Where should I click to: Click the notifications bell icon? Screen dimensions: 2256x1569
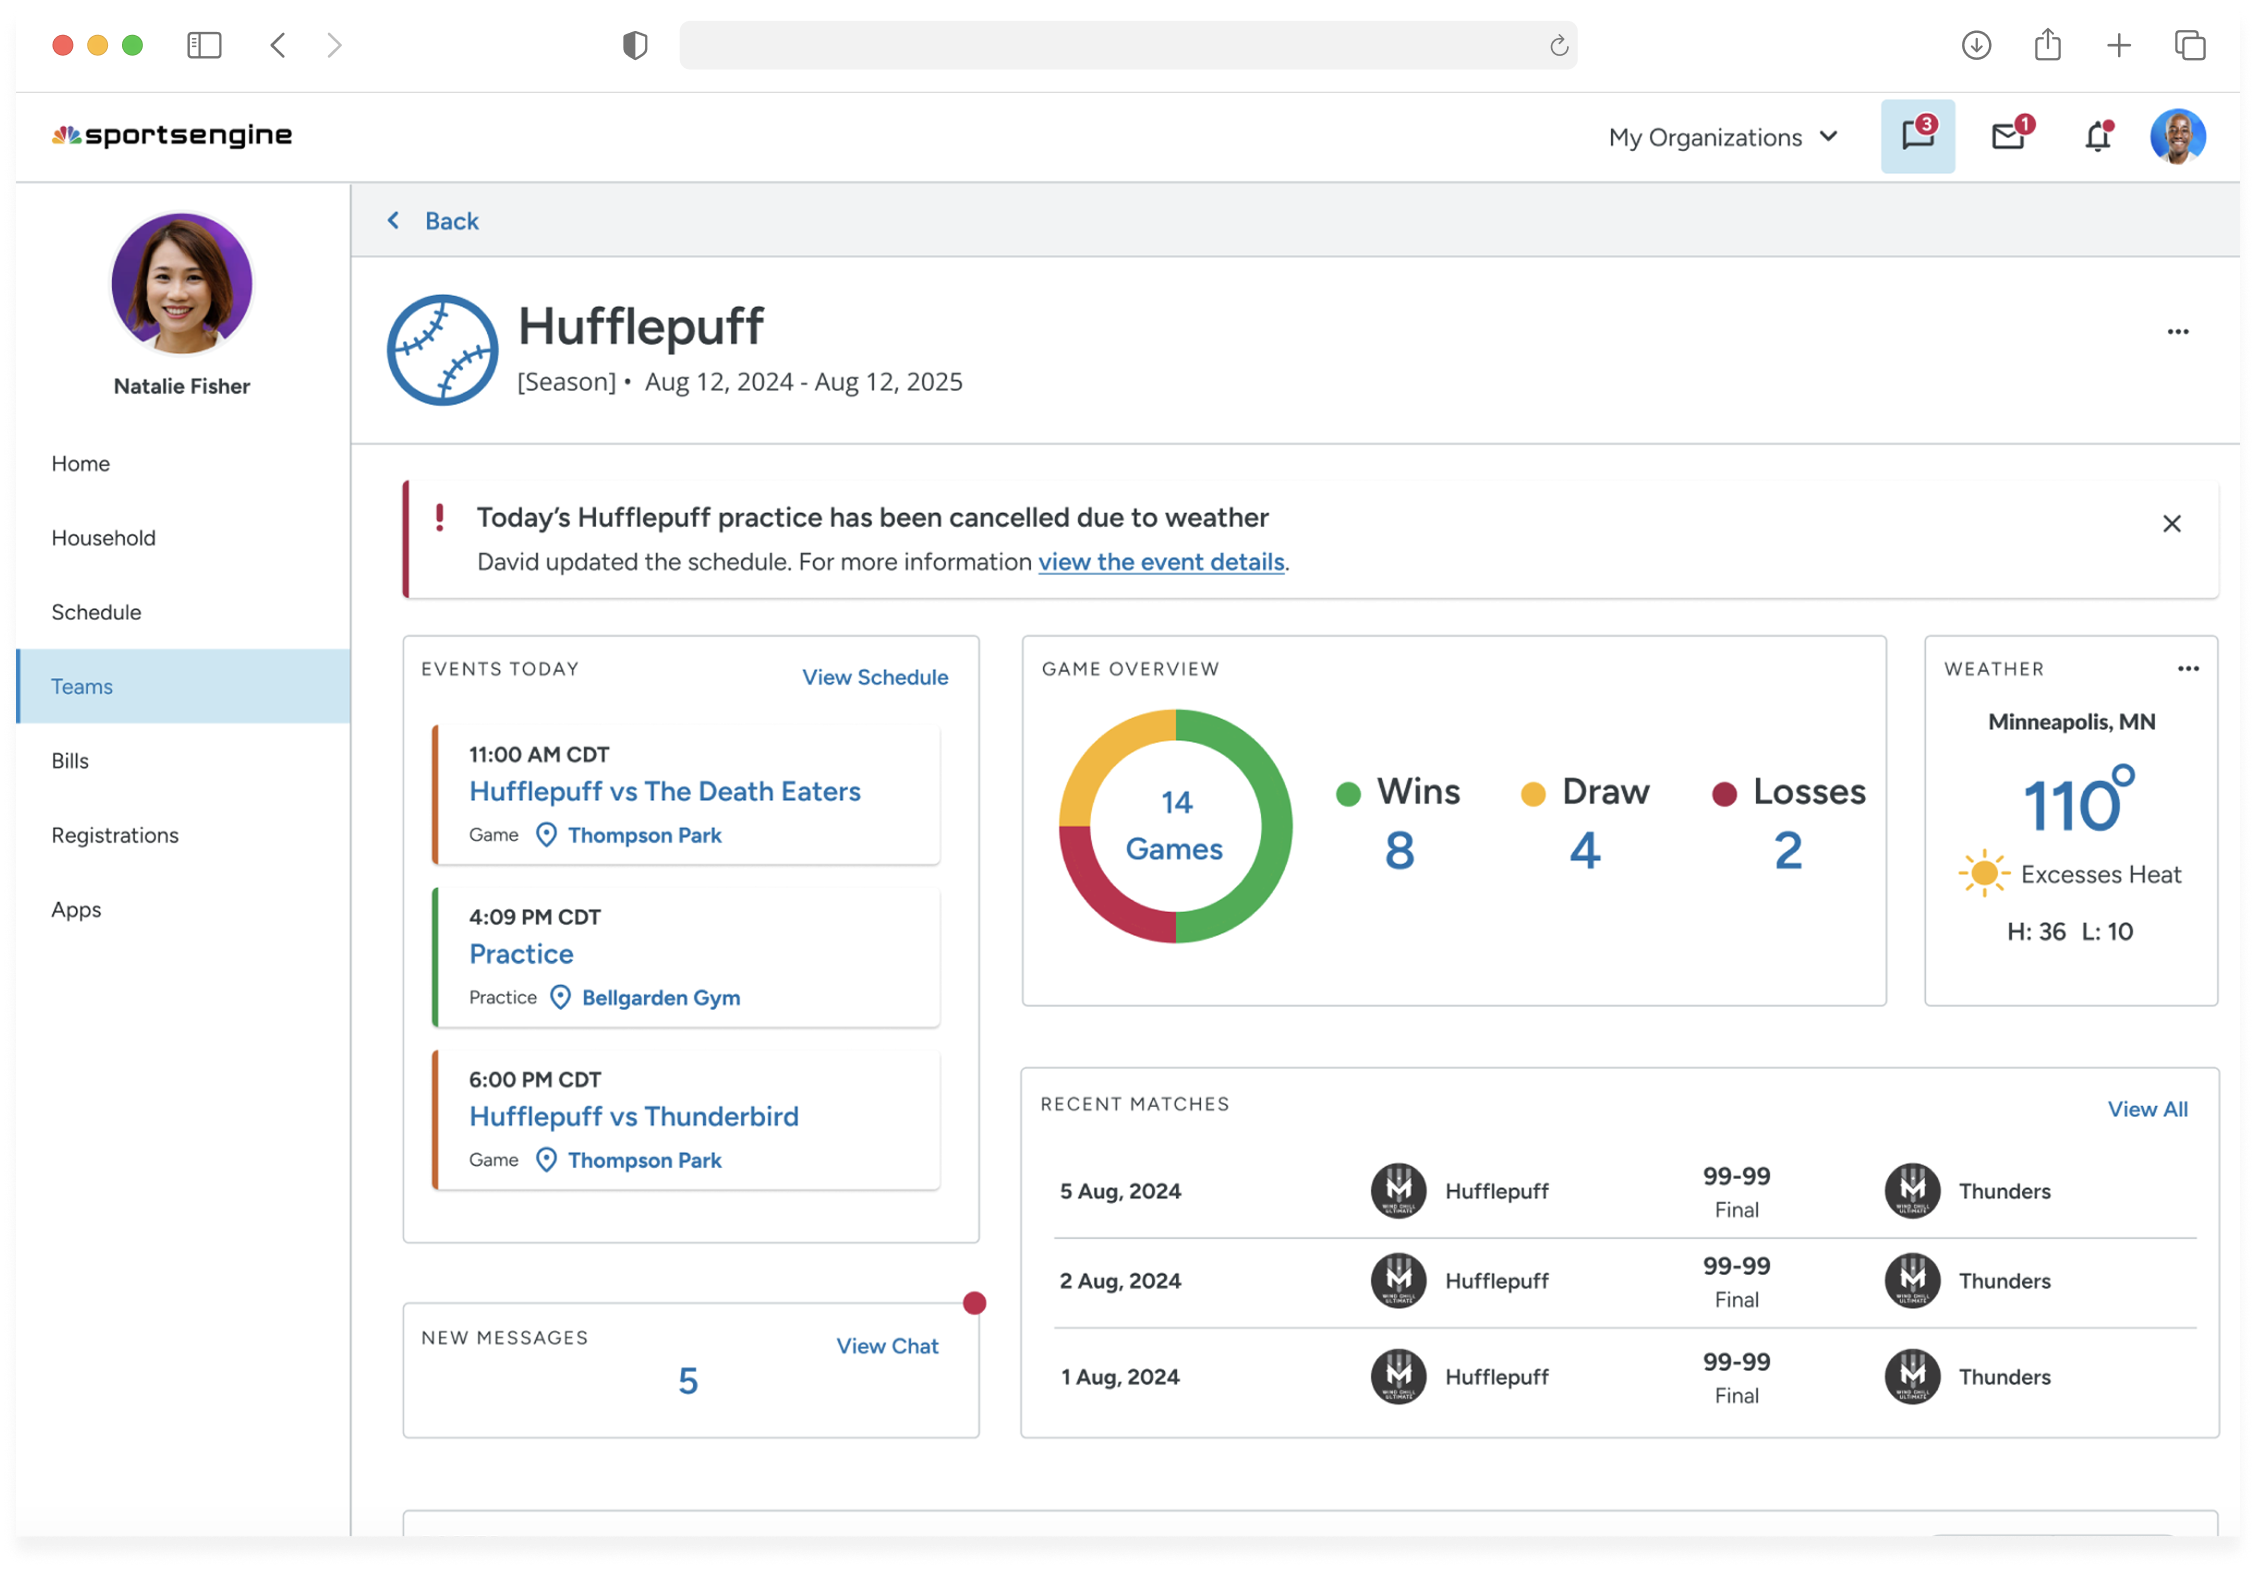click(2097, 136)
